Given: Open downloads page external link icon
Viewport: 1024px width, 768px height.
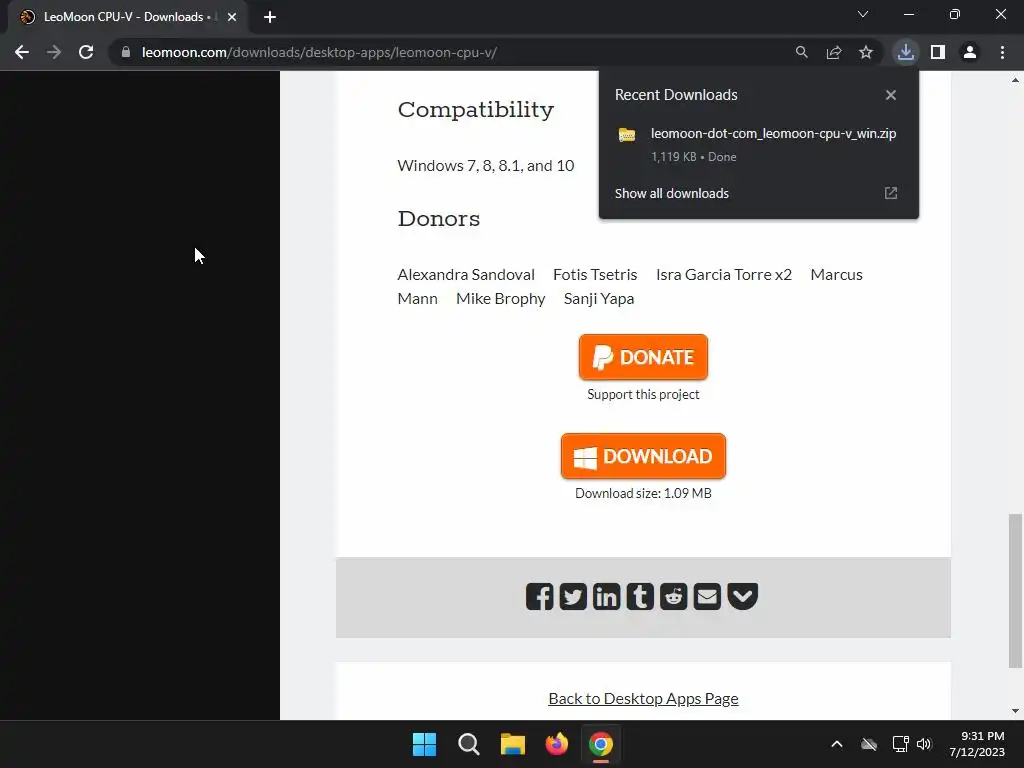Looking at the screenshot, I should click(891, 193).
